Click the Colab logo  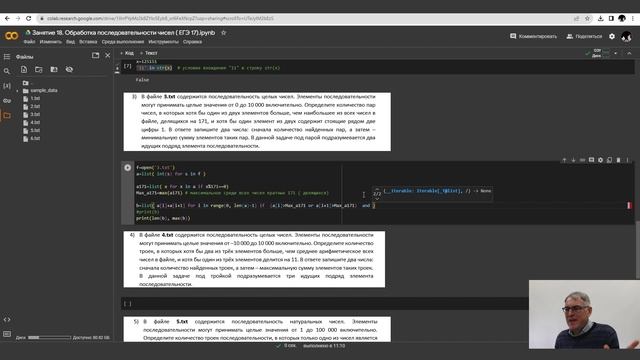coord(11,36)
